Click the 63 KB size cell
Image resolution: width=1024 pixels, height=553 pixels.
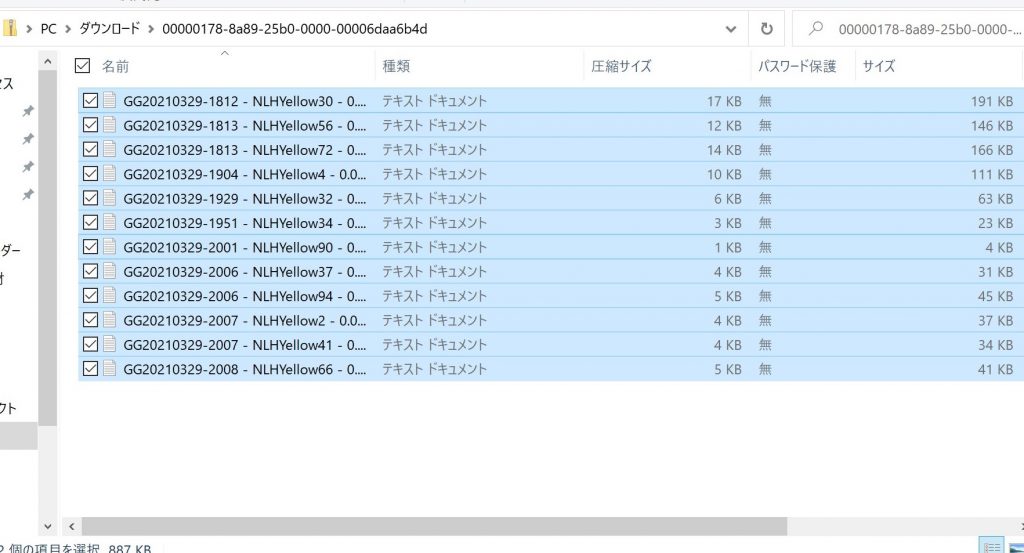pyautogui.click(x=995, y=198)
